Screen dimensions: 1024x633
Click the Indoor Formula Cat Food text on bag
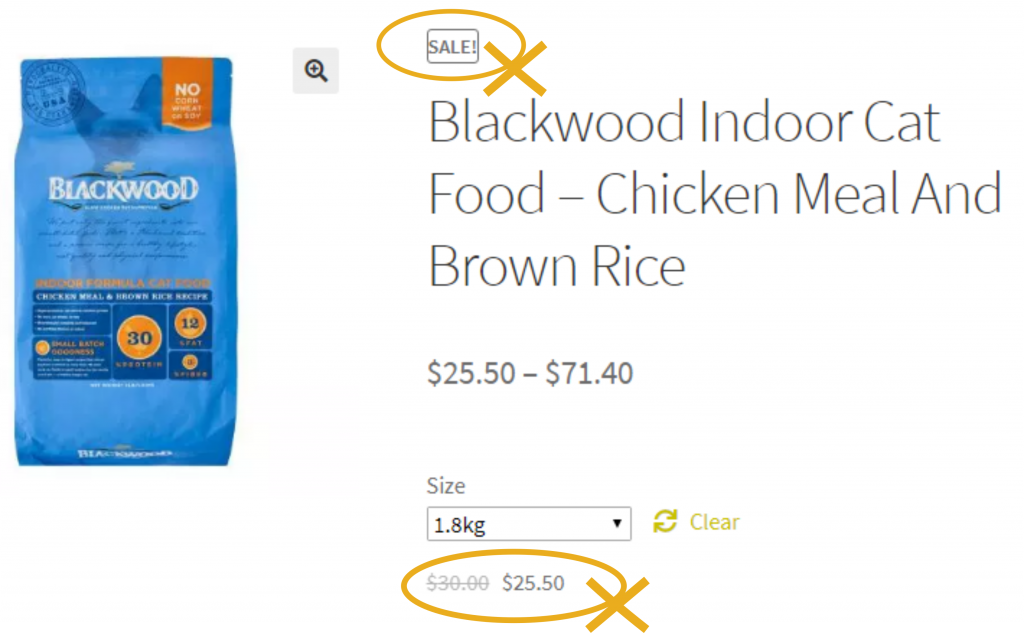pos(123,283)
